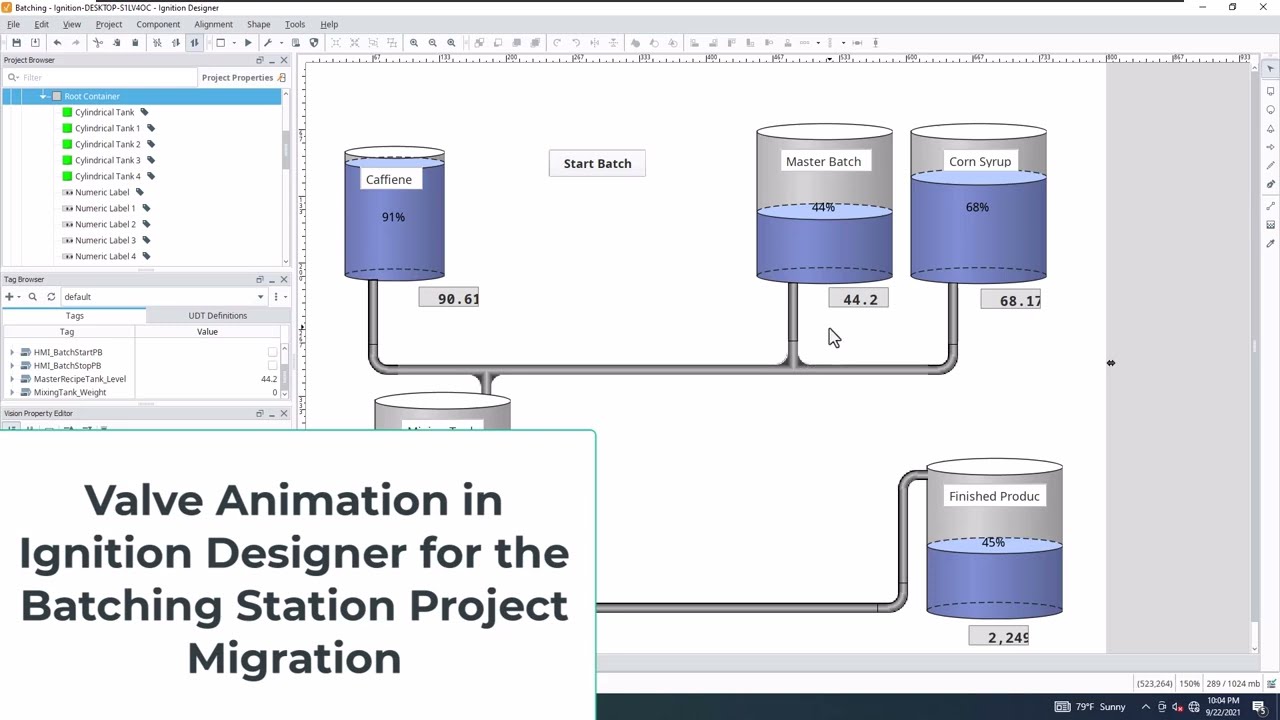Expand the HMI_BatchStartPB tag

pyautogui.click(x=12, y=352)
